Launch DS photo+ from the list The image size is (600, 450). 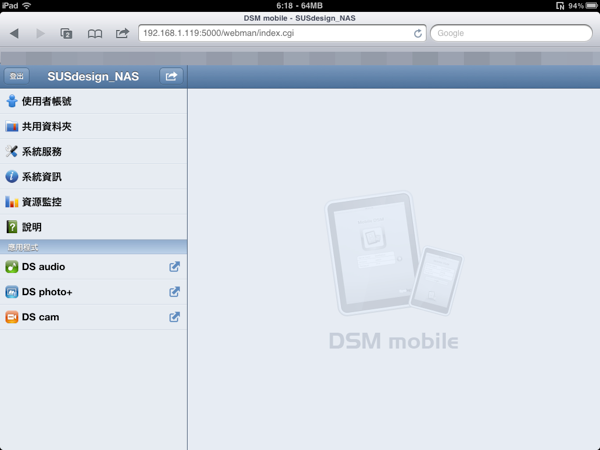click(93, 292)
